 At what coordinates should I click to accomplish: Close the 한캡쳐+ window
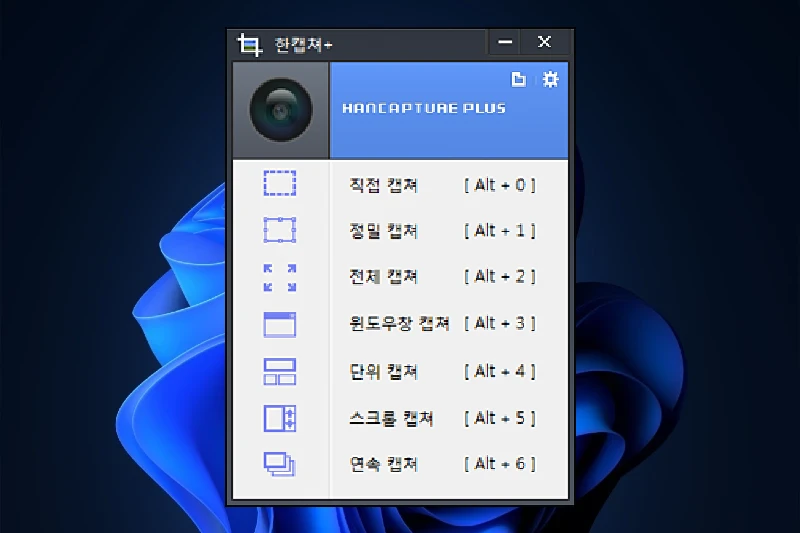tap(544, 42)
